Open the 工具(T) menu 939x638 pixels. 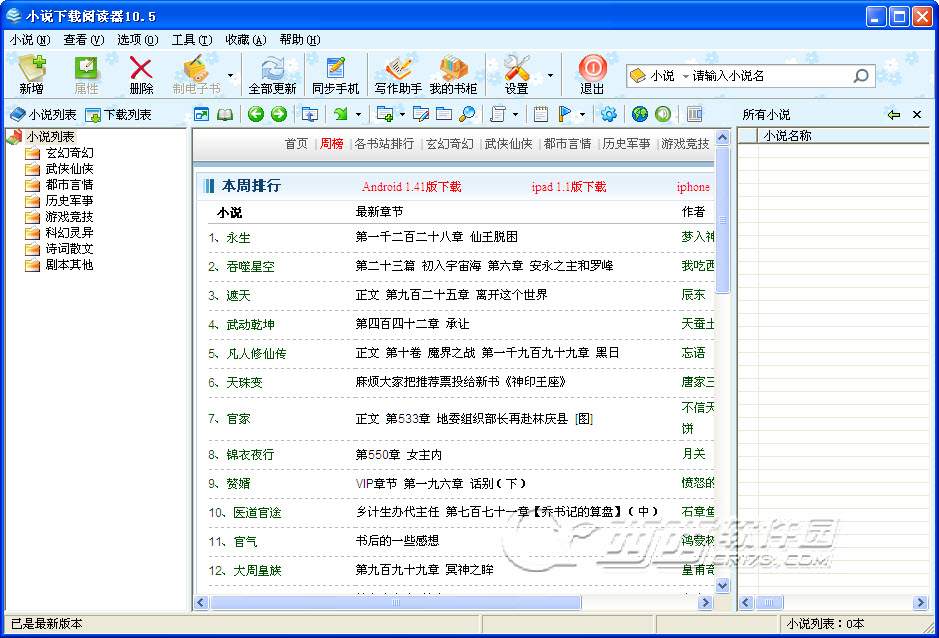coord(191,40)
